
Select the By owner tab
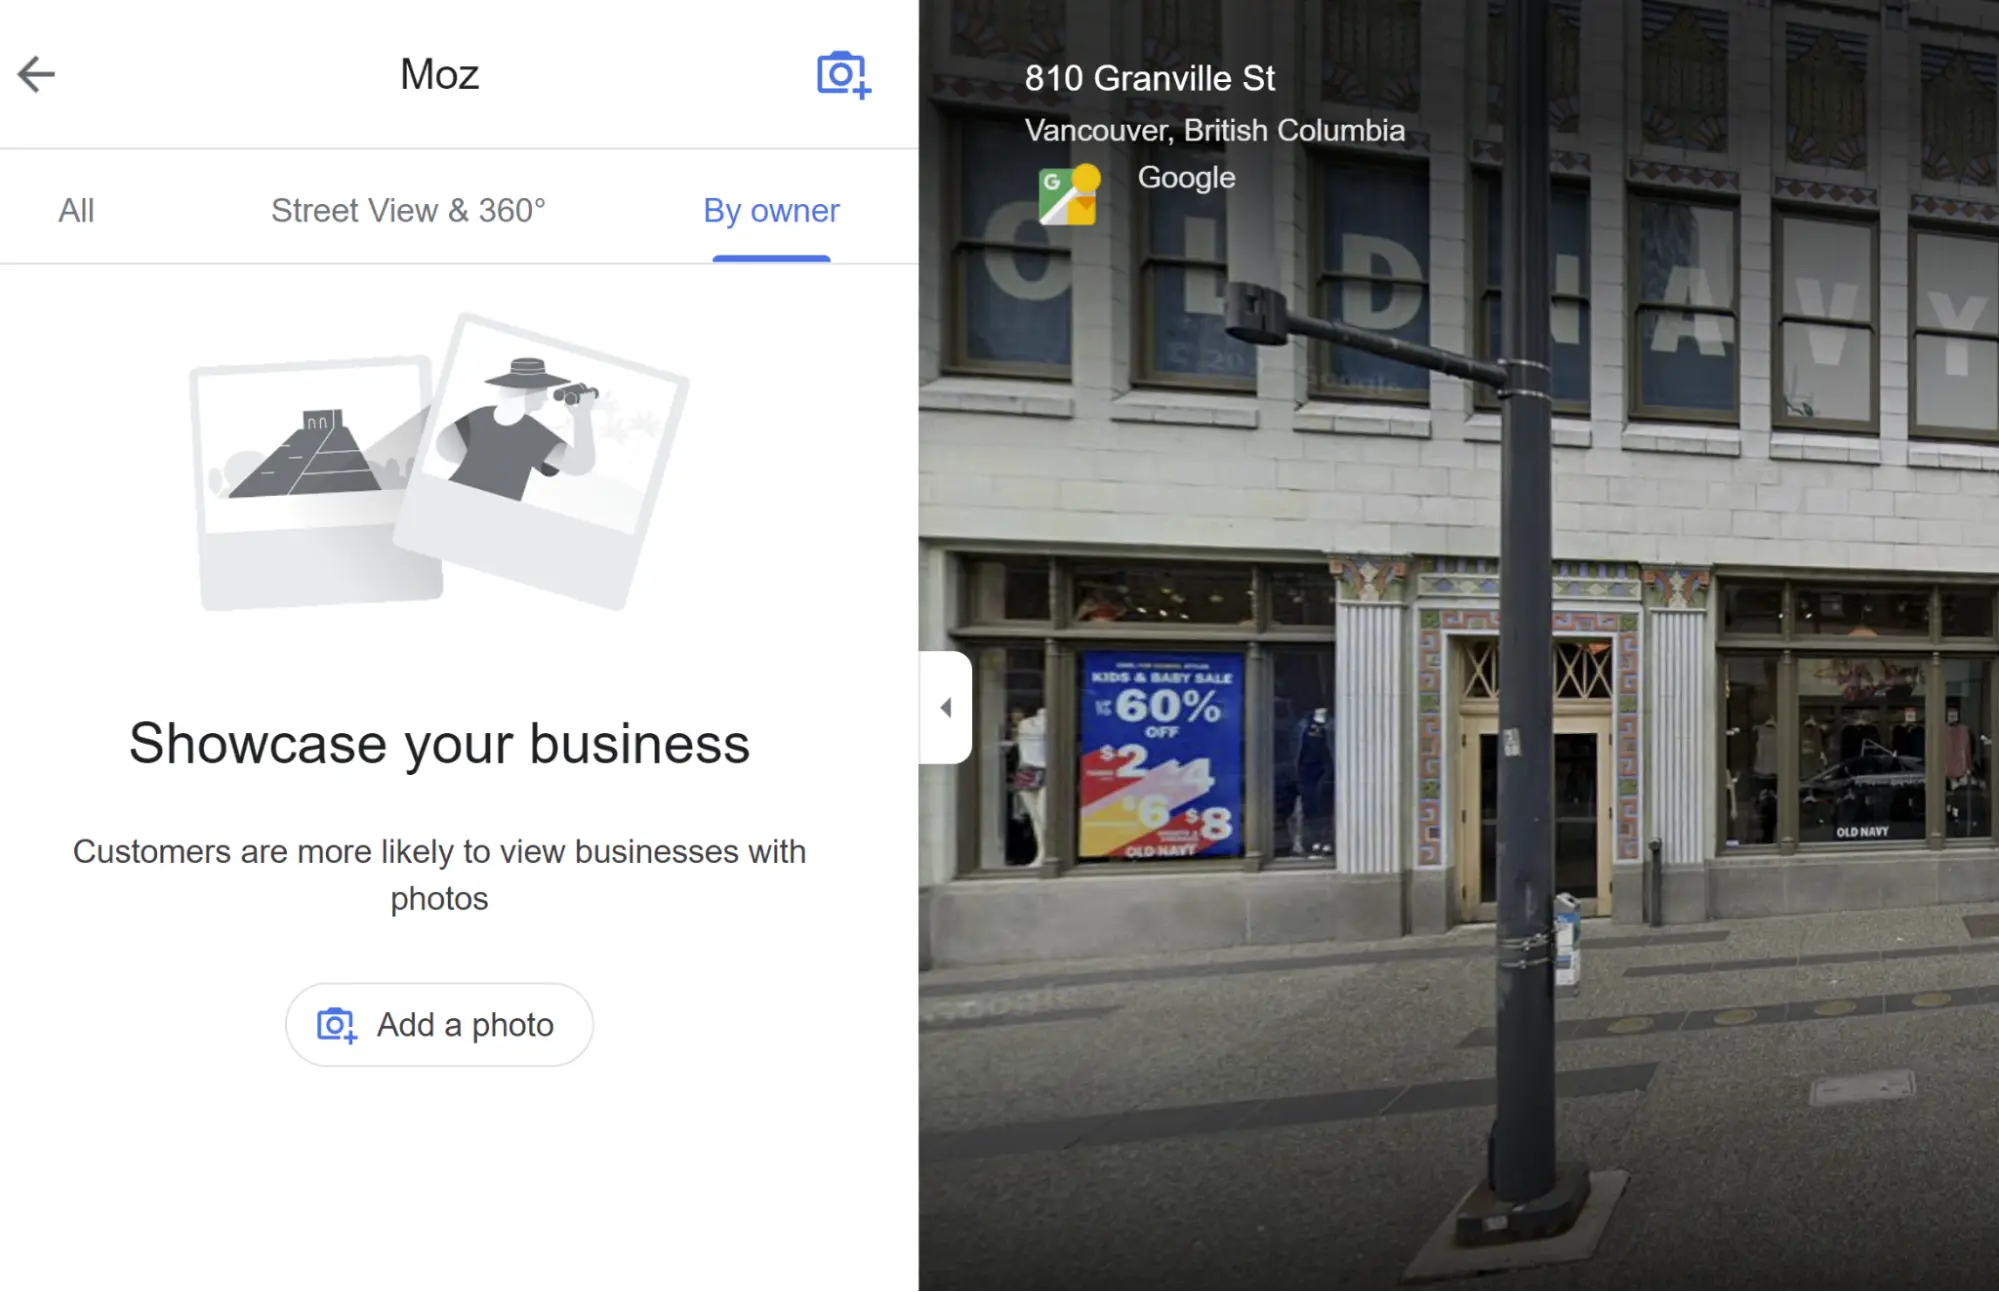[771, 211]
